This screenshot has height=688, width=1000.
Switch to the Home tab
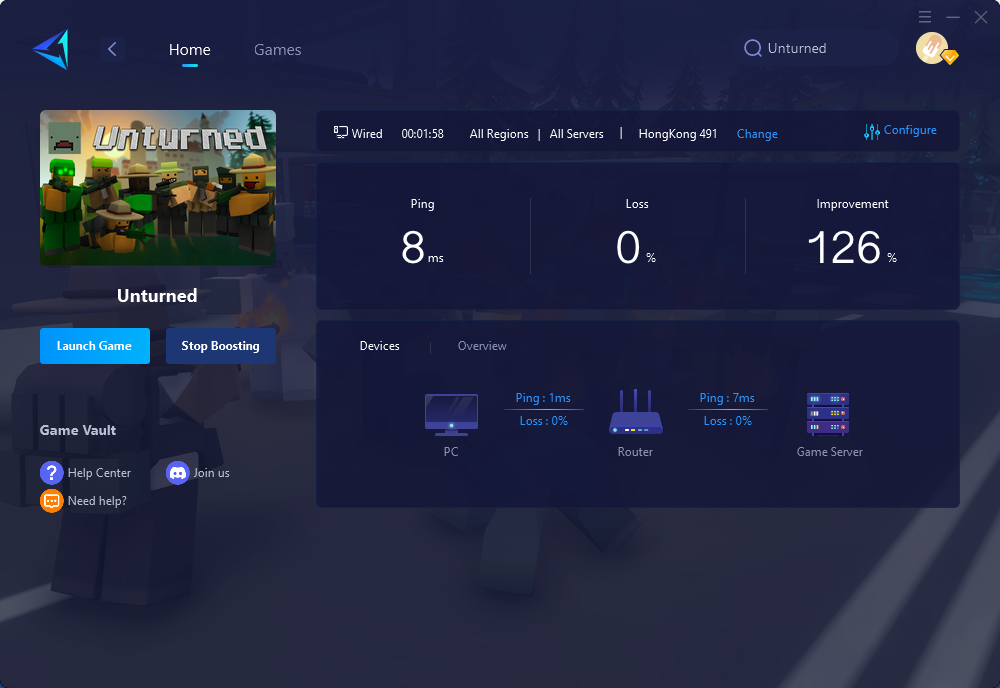(x=189, y=50)
